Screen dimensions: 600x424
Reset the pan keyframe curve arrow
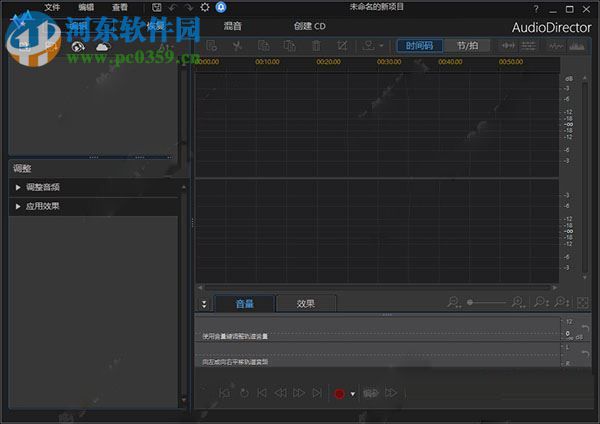click(585, 354)
